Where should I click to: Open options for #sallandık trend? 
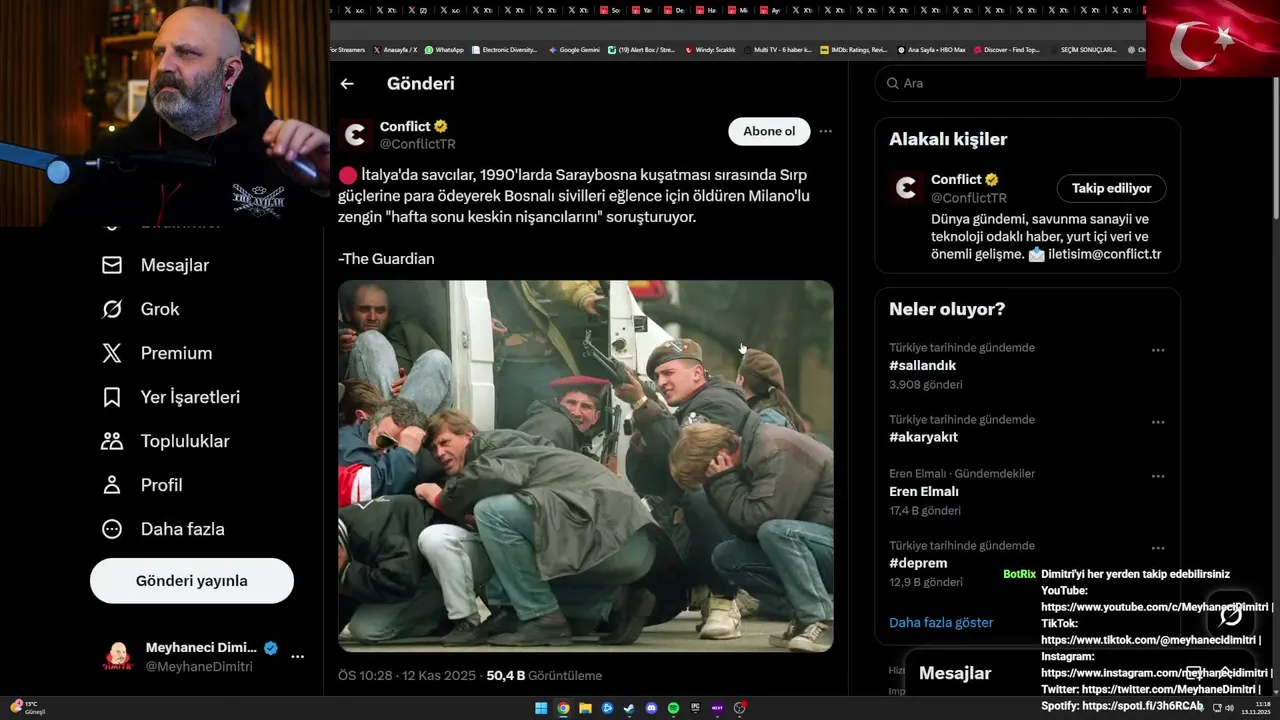1158,350
